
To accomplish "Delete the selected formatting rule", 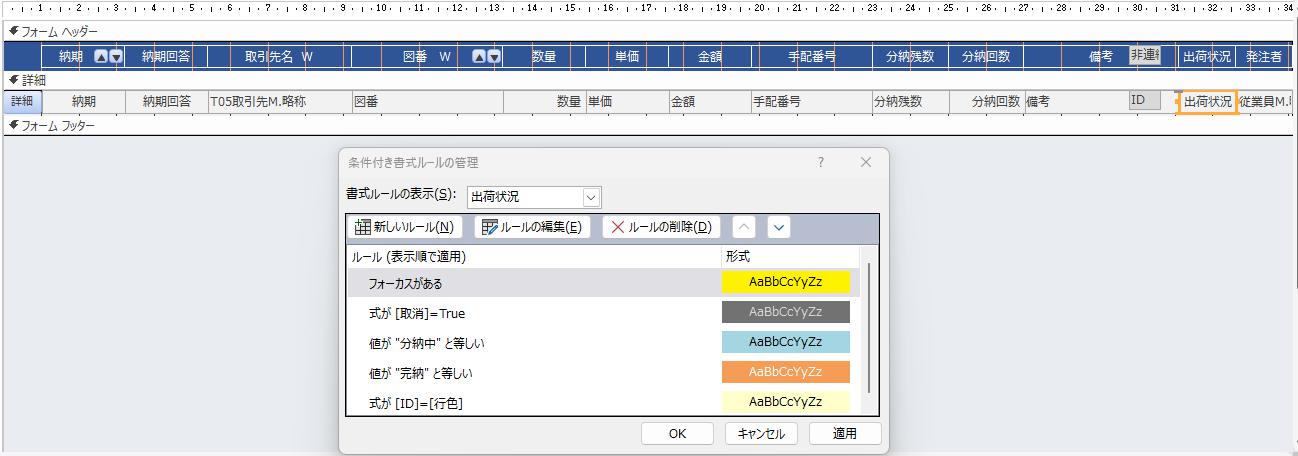I will pos(661,227).
